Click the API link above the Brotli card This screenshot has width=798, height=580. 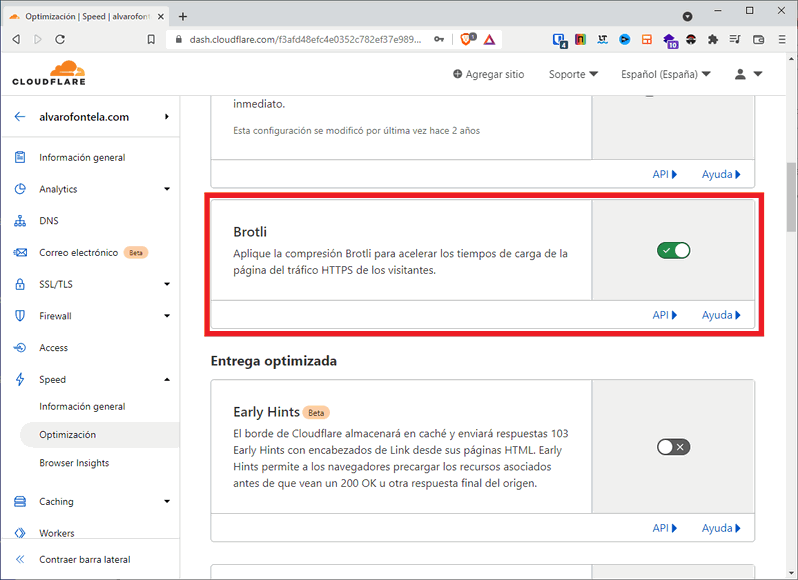[665, 174]
